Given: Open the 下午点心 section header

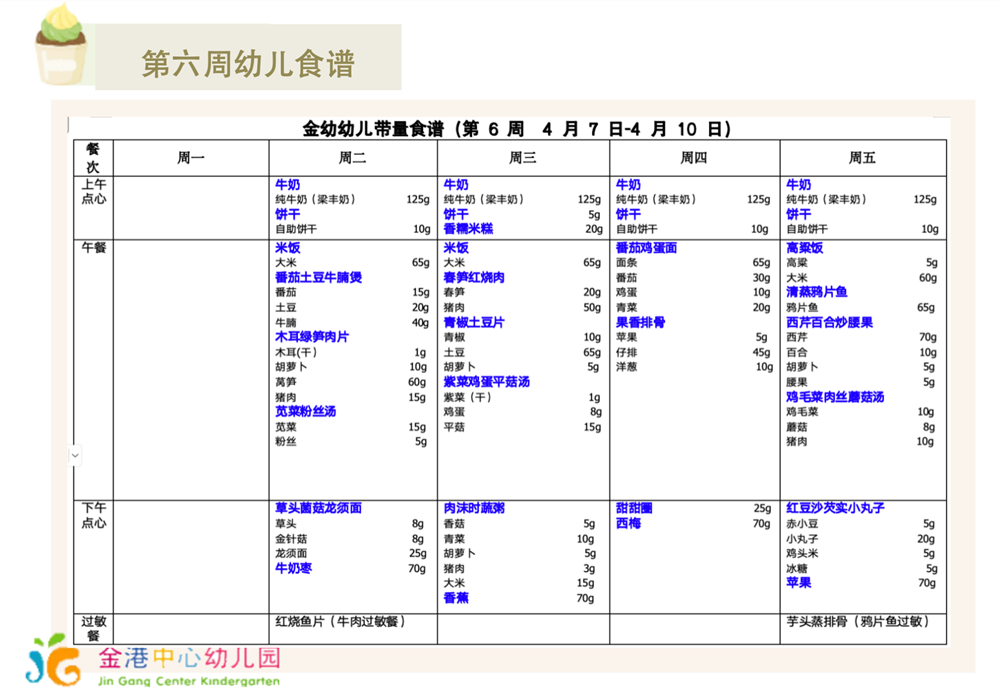Looking at the screenshot, I should [x=95, y=514].
